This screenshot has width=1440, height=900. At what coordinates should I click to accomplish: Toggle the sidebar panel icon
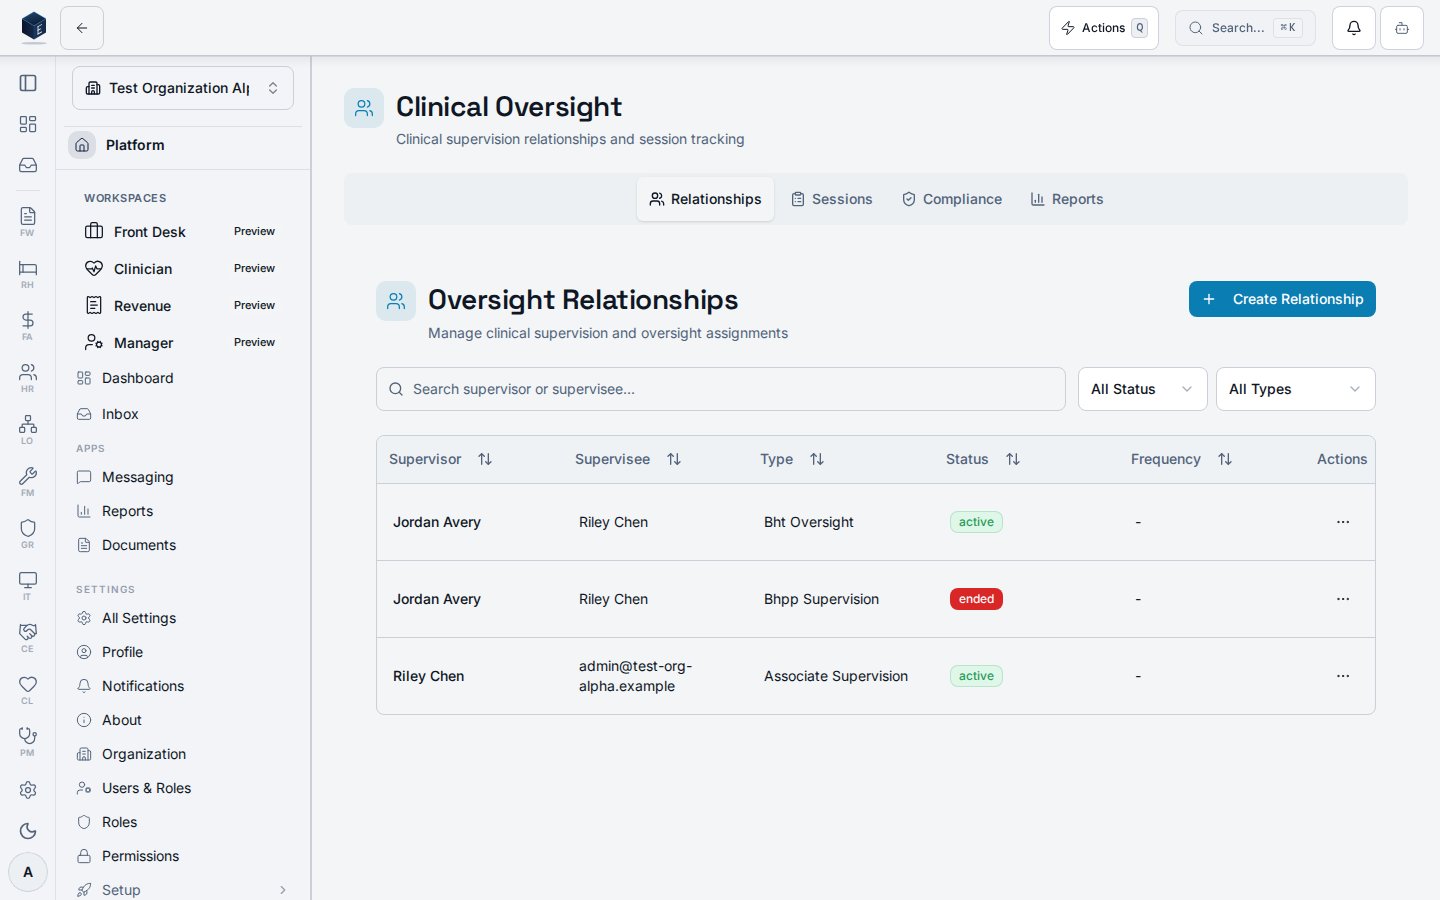pyautogui.click(x=28, y=83)
